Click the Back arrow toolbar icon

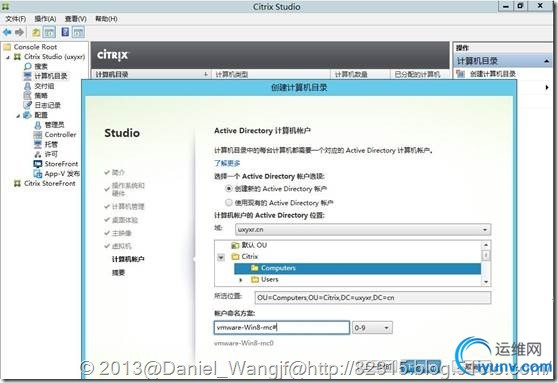tap(7, 32)
